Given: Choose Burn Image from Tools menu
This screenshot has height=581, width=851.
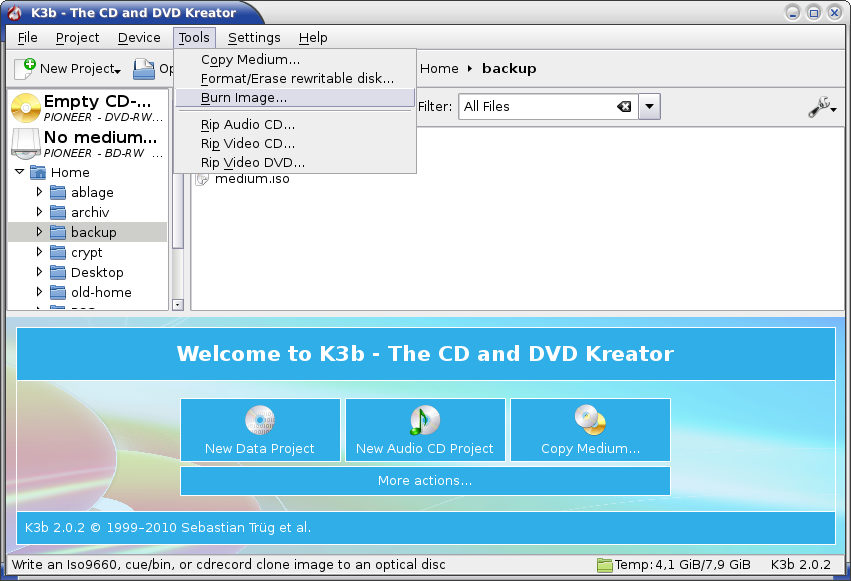Looking at the screenshot, I should 243,98.
